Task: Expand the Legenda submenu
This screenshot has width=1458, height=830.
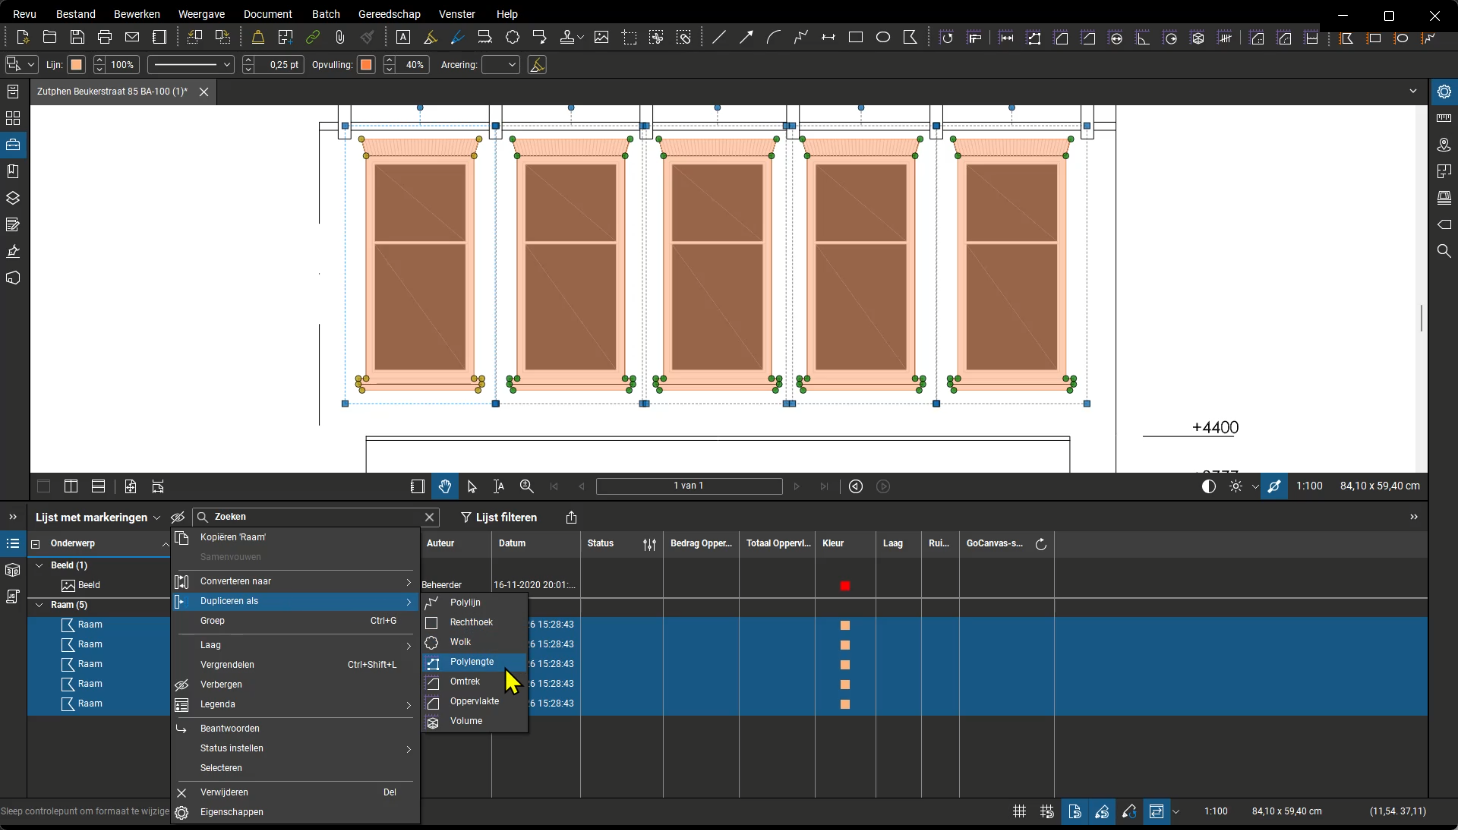Action: coord(294,704)
